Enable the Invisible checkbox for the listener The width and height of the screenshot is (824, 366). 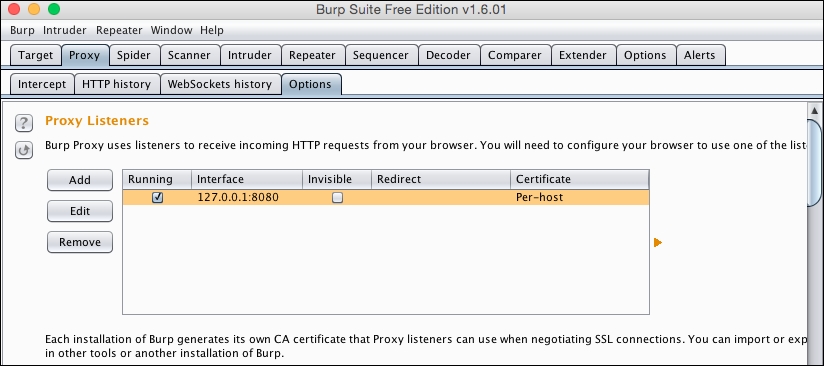(x=337, y=197)
